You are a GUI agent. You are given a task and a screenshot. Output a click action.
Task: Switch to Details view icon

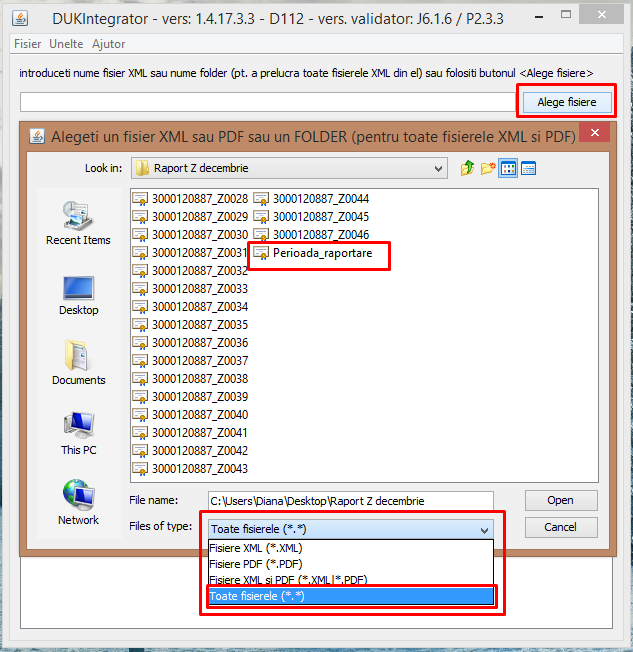[x=528, y=168]
